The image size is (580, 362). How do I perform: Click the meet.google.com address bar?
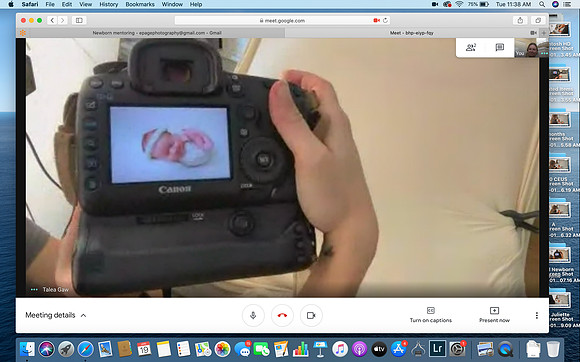pyautogui.click(x=282, y=20)
